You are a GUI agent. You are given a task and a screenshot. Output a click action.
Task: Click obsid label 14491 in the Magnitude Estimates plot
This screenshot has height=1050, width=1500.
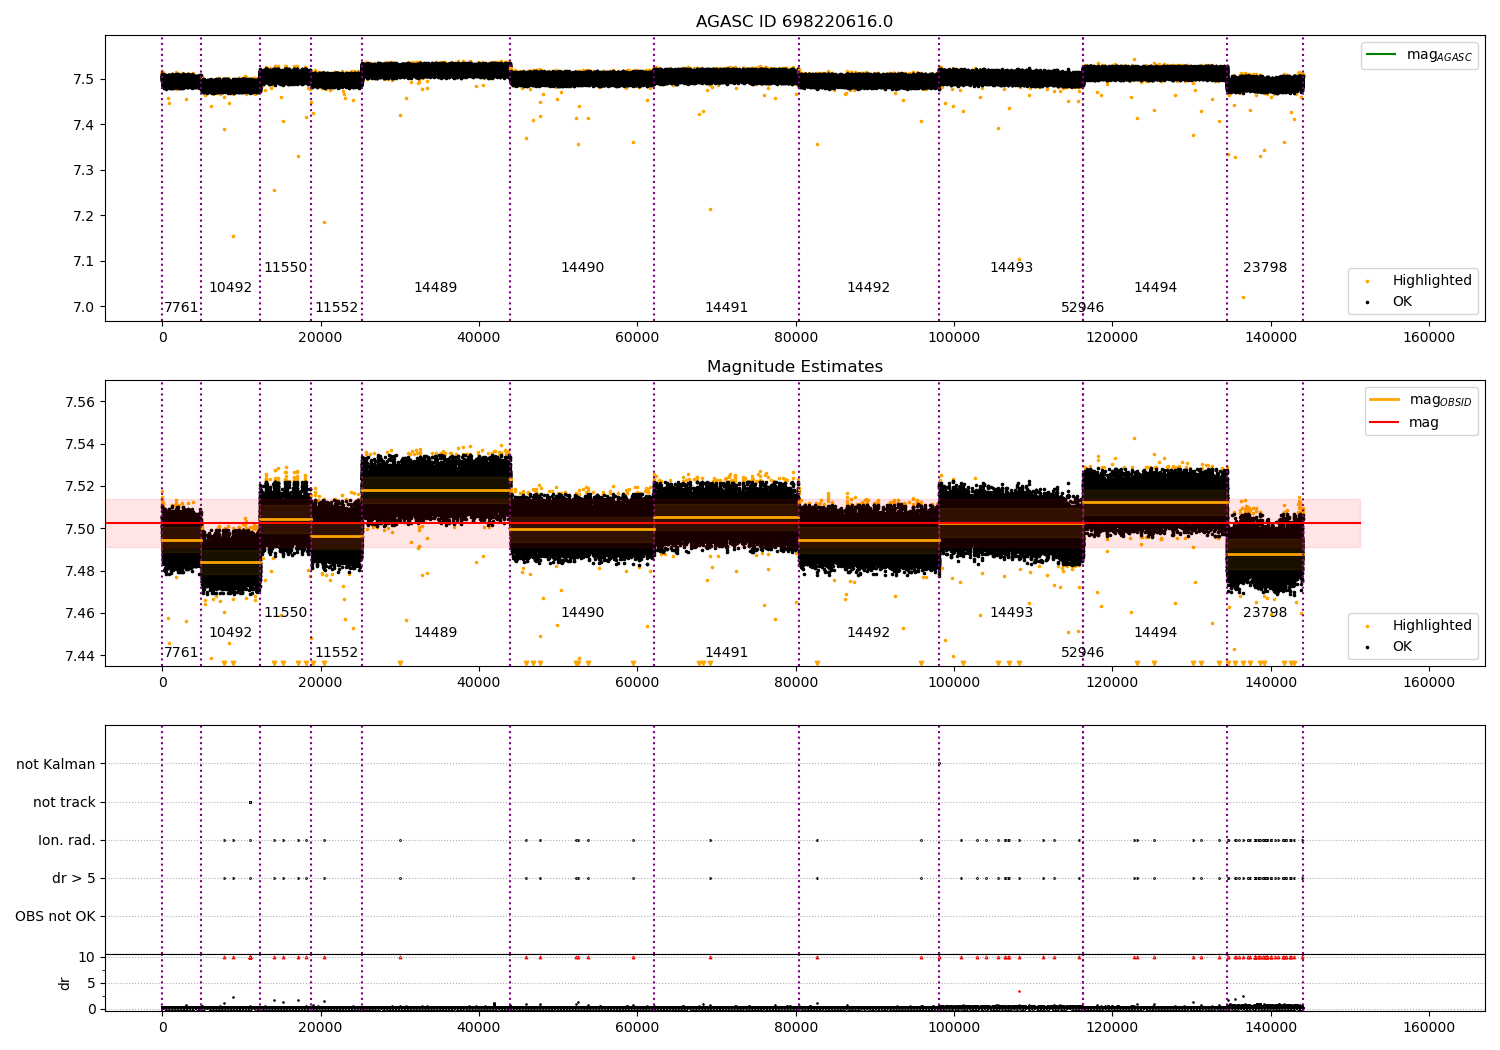pyautogui.click(x=726, y=652)
